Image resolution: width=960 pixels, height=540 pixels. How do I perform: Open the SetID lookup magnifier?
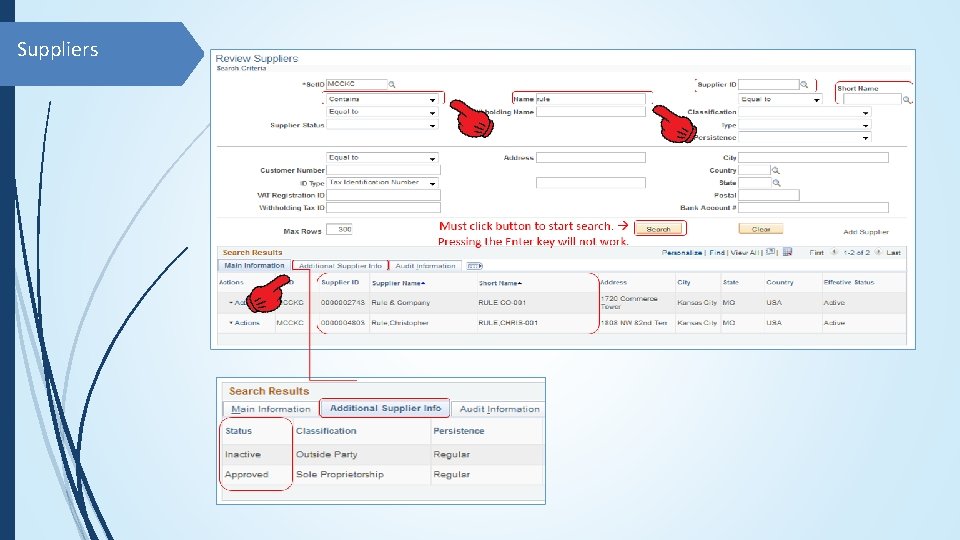(392, 84)
